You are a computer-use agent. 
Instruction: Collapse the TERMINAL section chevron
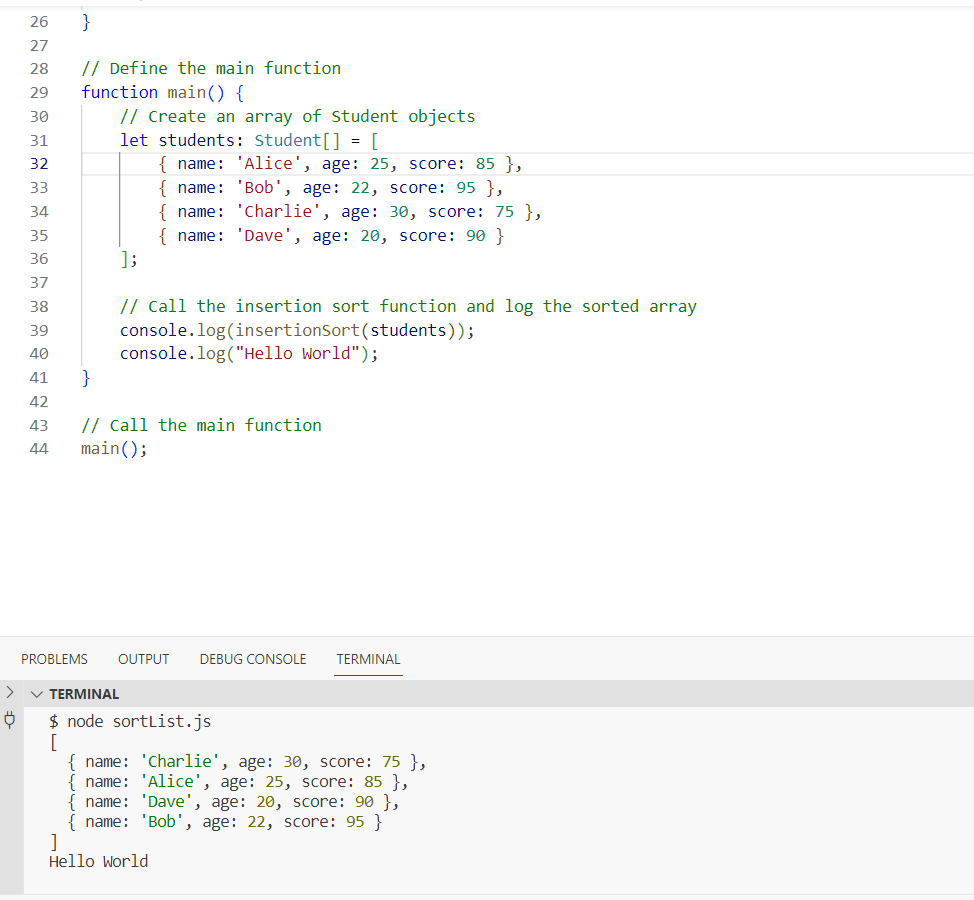[37, 694]
